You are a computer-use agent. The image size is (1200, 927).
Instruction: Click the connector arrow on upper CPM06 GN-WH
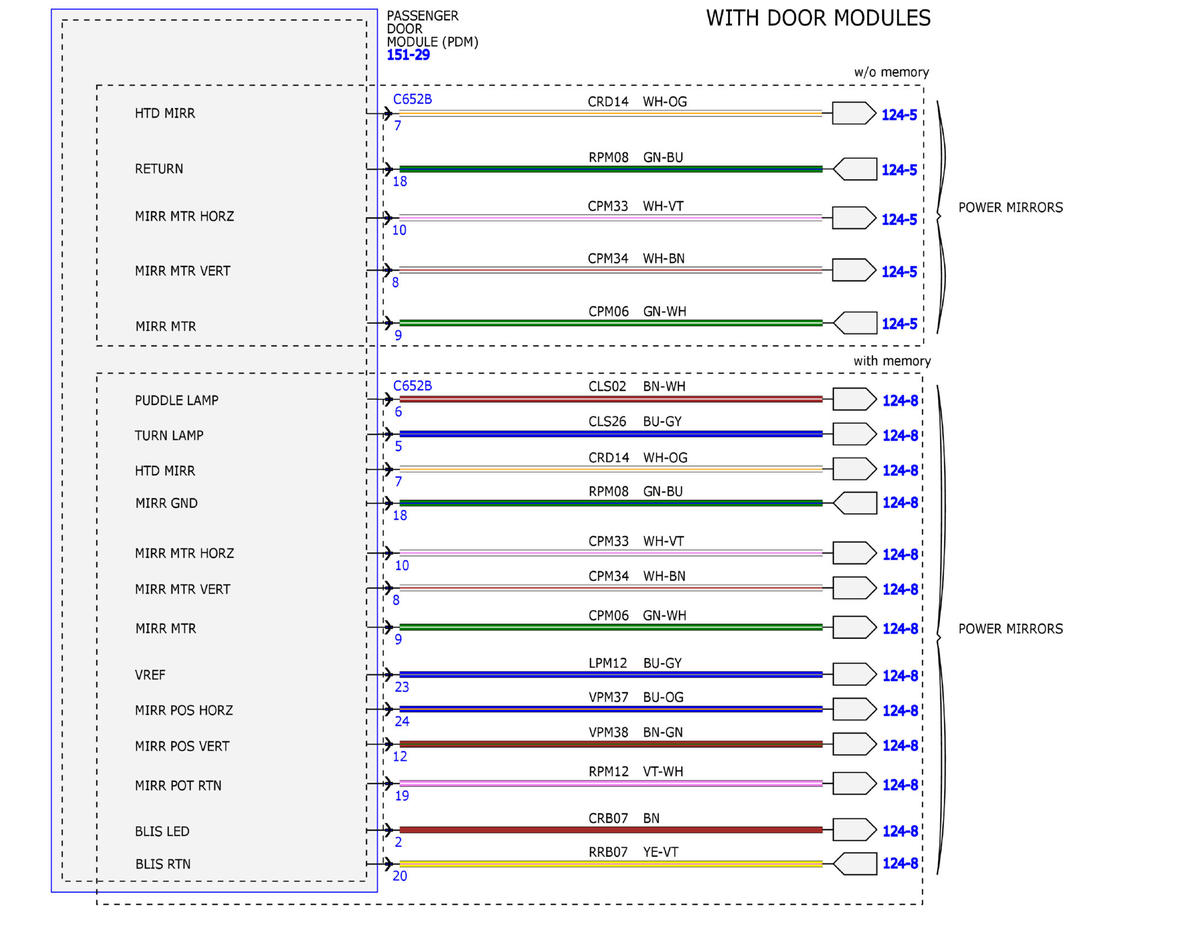click(x=854, y=323)
